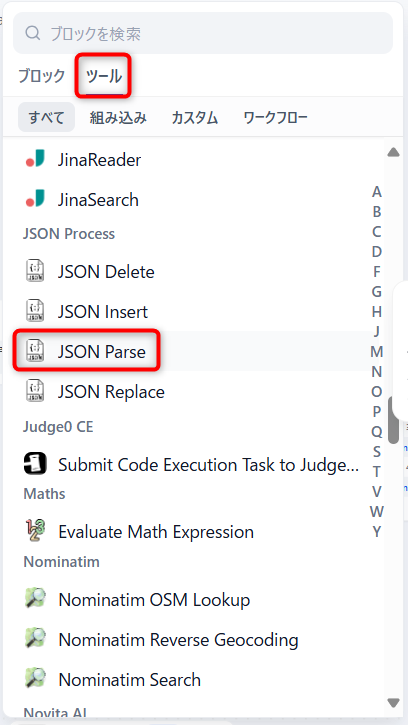Focus the block search field
This screenshot has width=408, height=725.
point(203,33)
